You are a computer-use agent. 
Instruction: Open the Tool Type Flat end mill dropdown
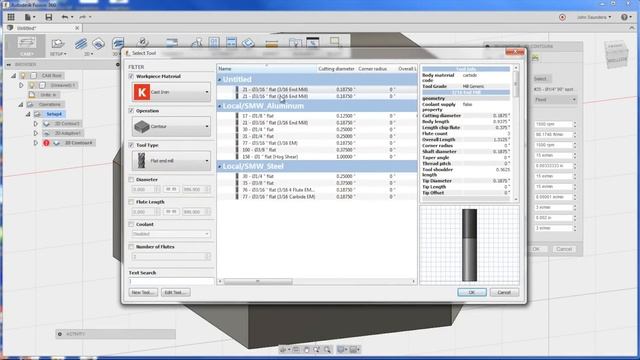point(171,161)
